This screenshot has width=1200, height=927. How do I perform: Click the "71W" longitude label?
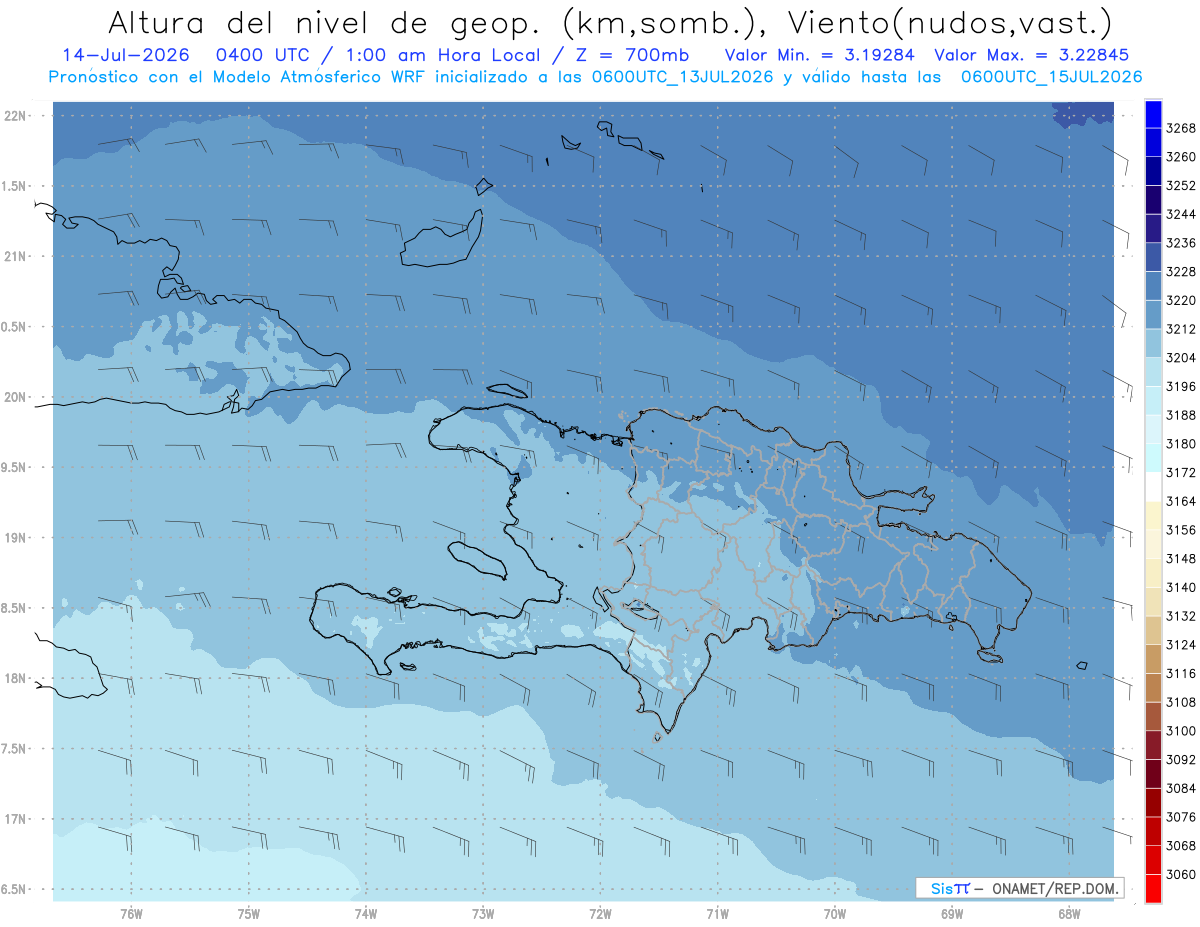tap(717, 914)
